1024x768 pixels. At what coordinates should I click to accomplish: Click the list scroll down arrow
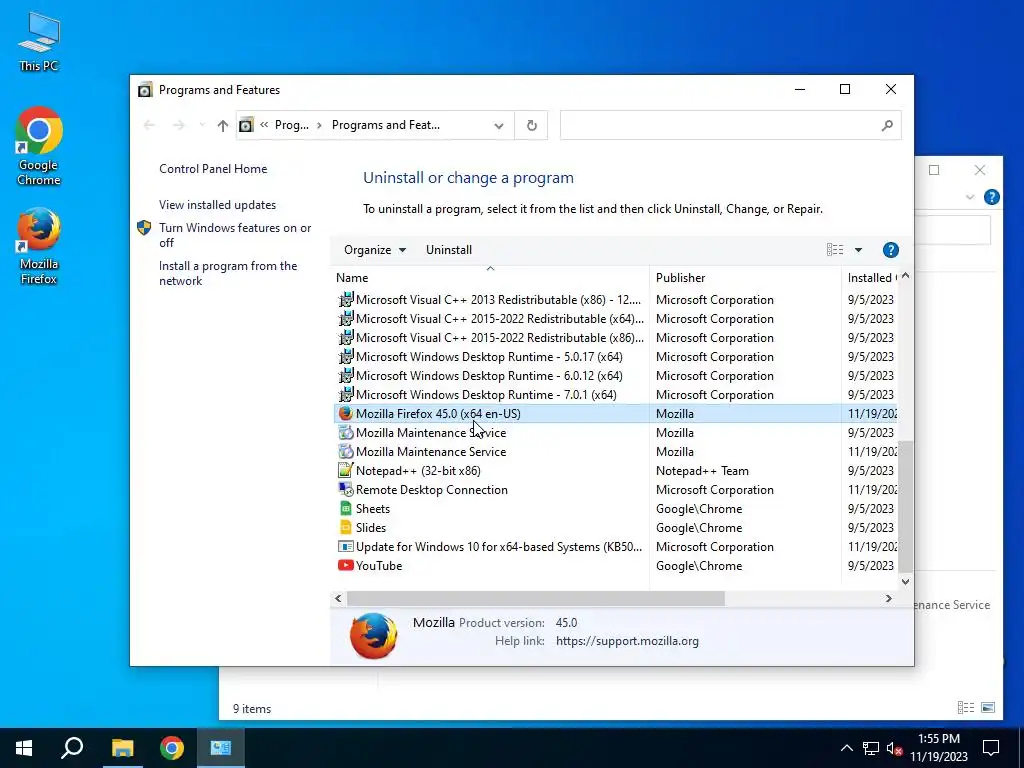(905, 581)
